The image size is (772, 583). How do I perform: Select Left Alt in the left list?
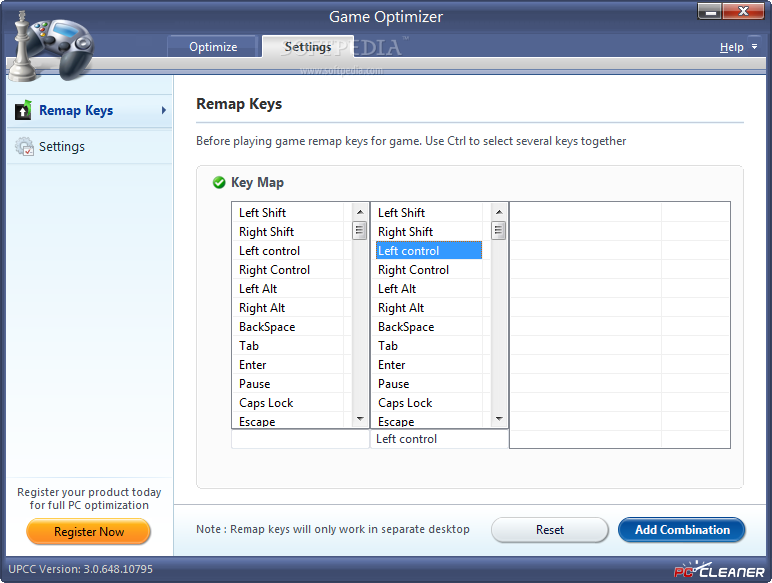[292, 289]
